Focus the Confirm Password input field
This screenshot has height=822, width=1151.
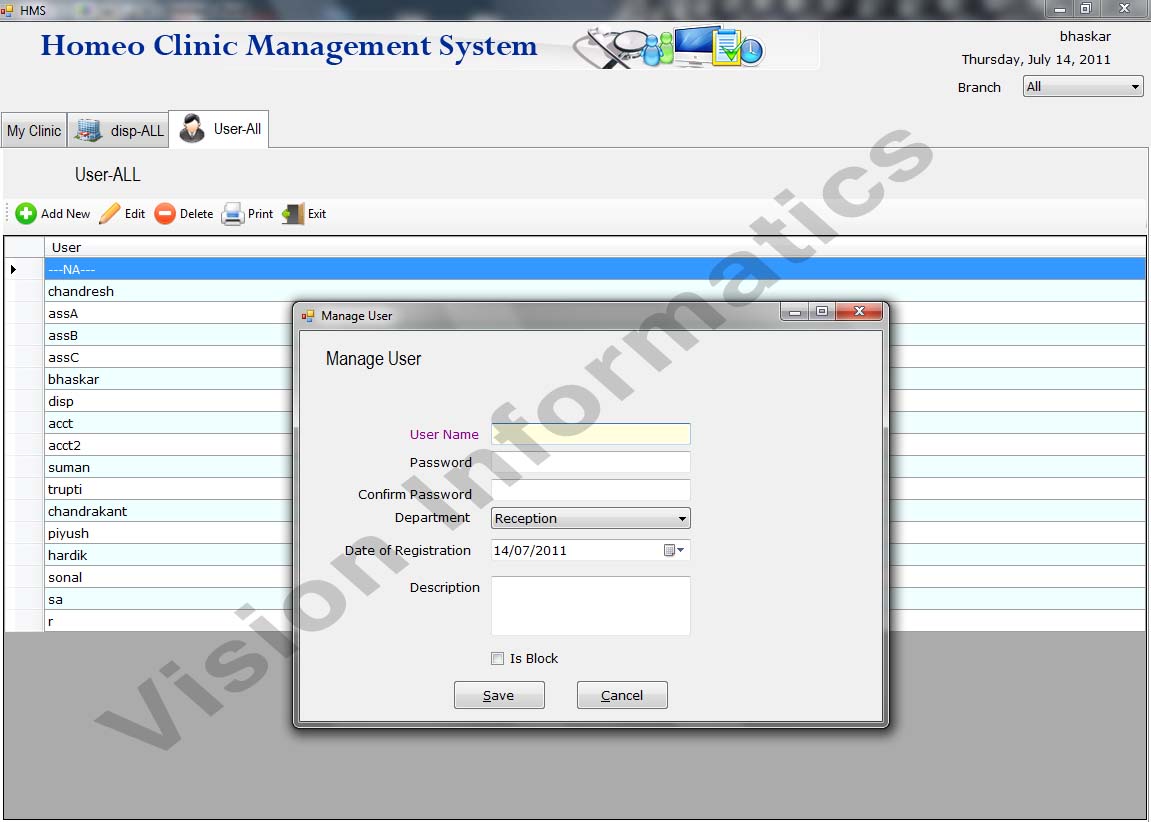point(591,490)
